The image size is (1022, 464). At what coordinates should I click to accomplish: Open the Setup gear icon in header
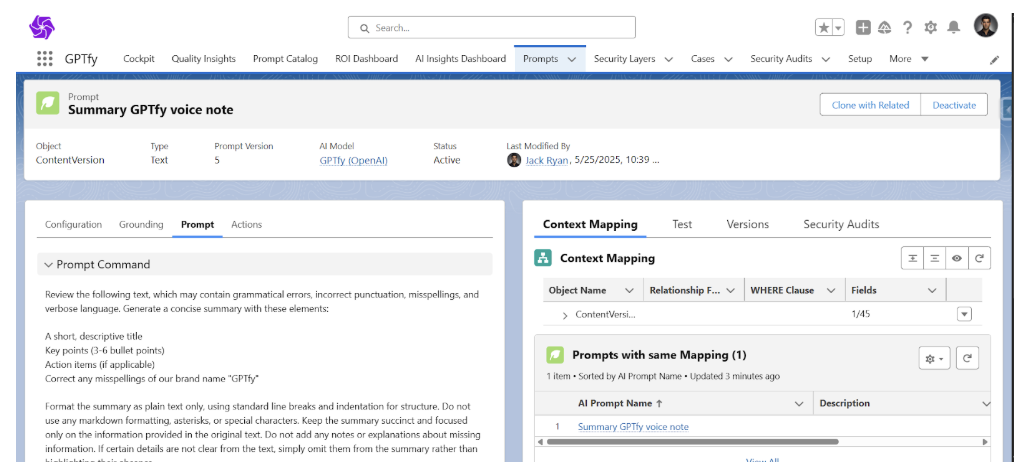tap(931, 27)
